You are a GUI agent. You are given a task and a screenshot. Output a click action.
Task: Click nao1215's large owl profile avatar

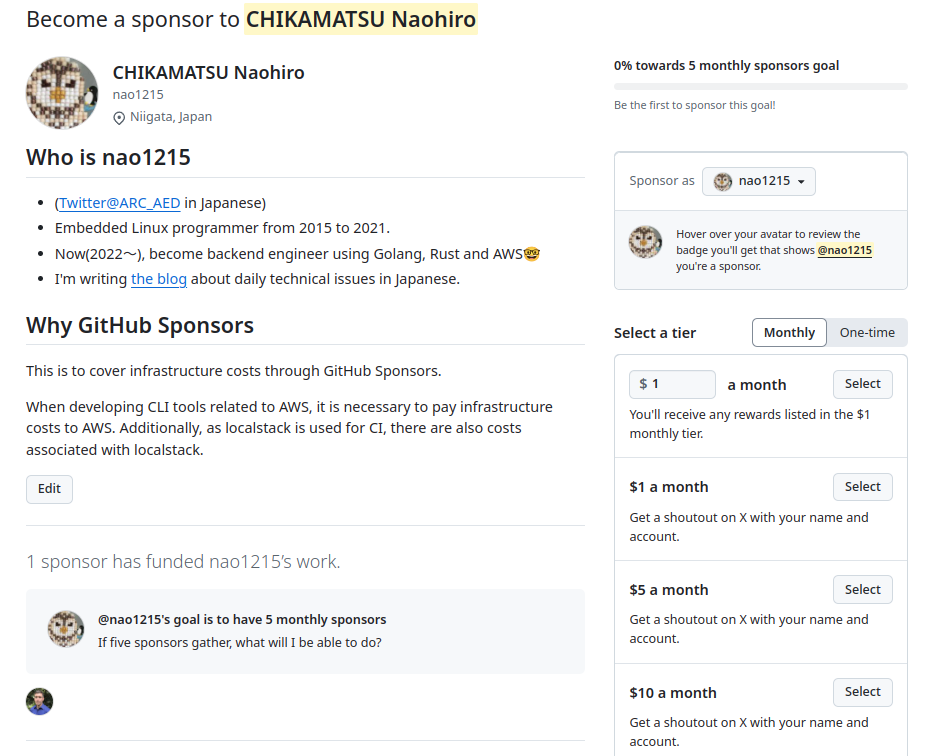(62, 93)
